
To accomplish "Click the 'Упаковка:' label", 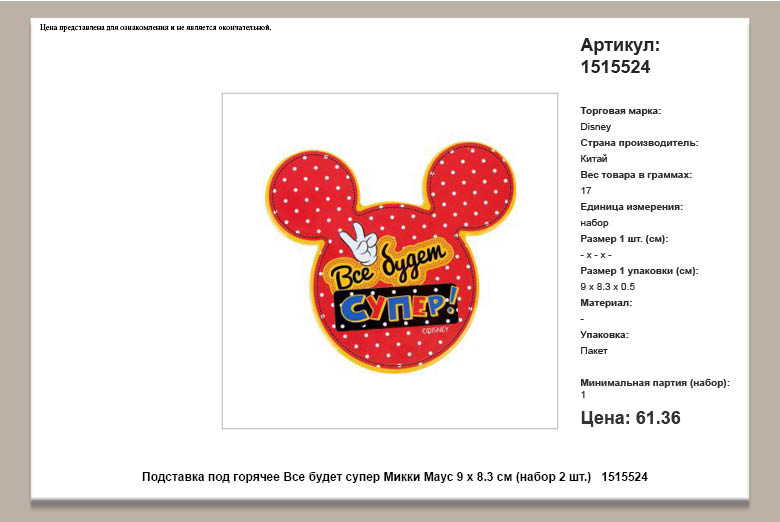I will coord(604,335).
